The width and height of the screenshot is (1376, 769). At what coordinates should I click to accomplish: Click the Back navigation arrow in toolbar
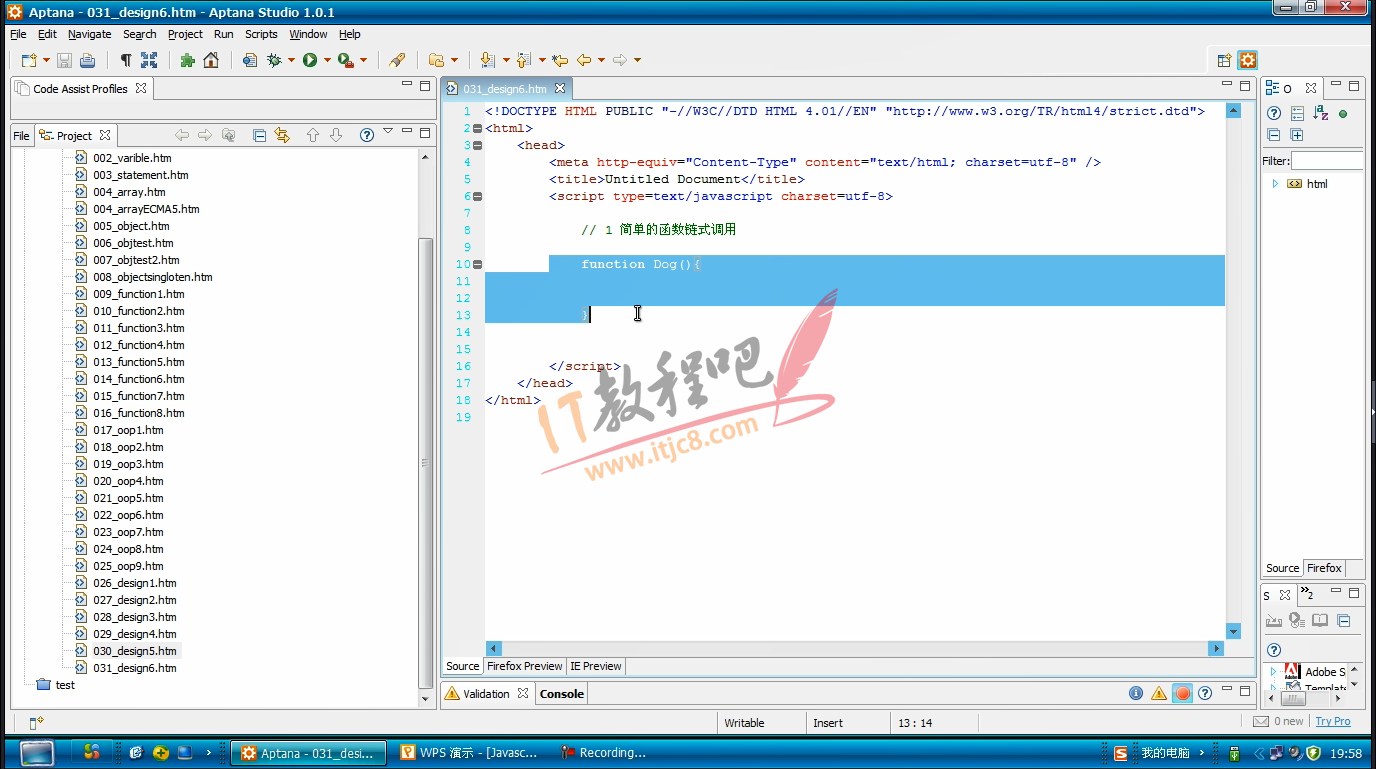tap(584, 60)
